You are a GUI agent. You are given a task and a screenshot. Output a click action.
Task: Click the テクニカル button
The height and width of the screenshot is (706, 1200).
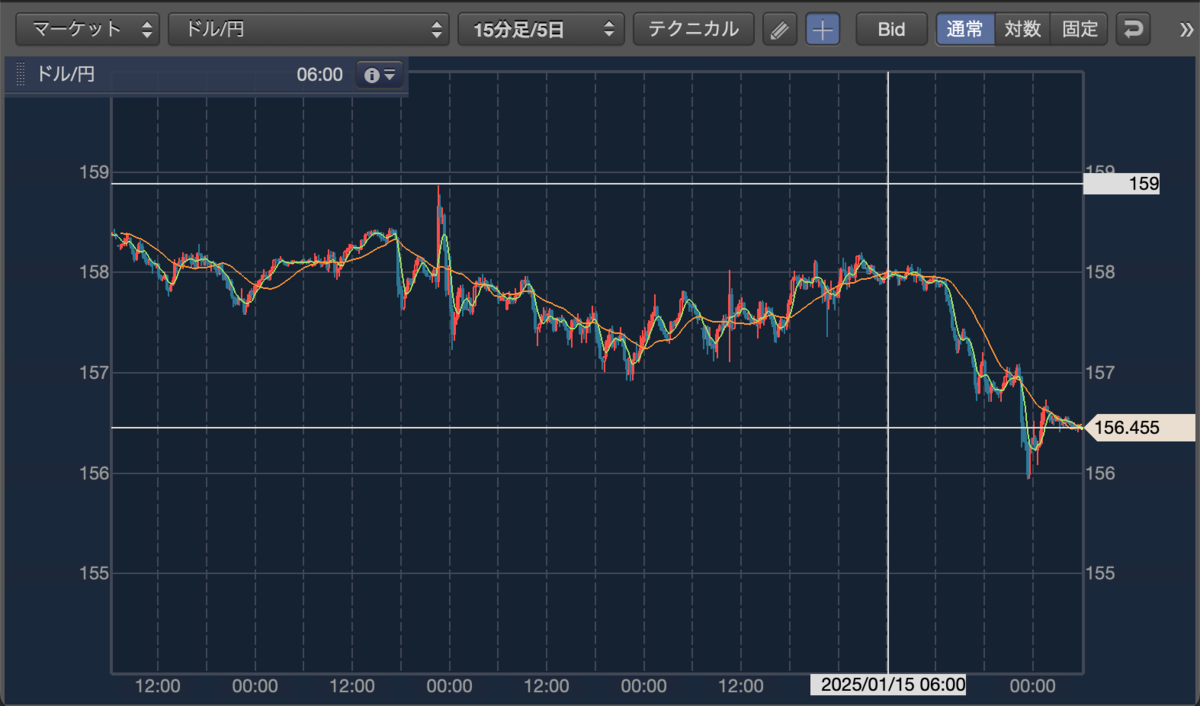point(694,29)
